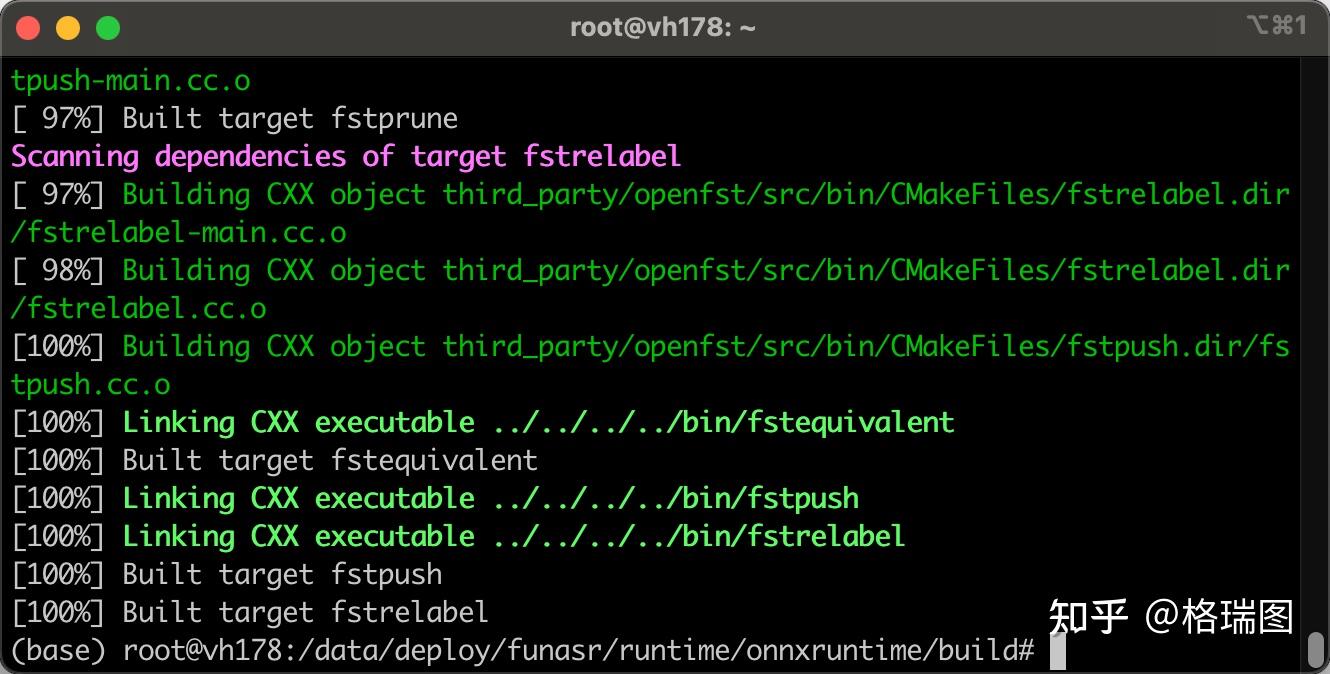Click the window title root@vh178: ~
1330x674 pixels.
point(662,28)
